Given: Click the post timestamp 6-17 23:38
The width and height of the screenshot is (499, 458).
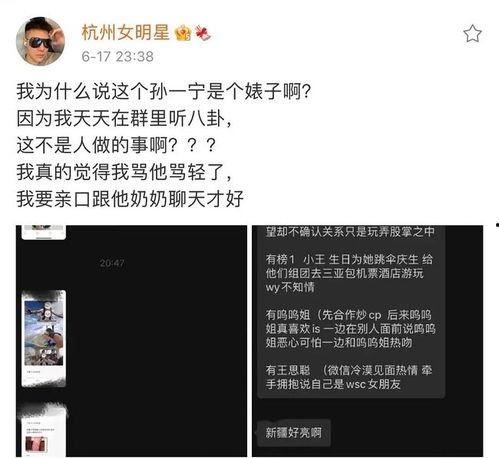Looking at the screenshot, I should pyautogui.click(x=117, y=56).
